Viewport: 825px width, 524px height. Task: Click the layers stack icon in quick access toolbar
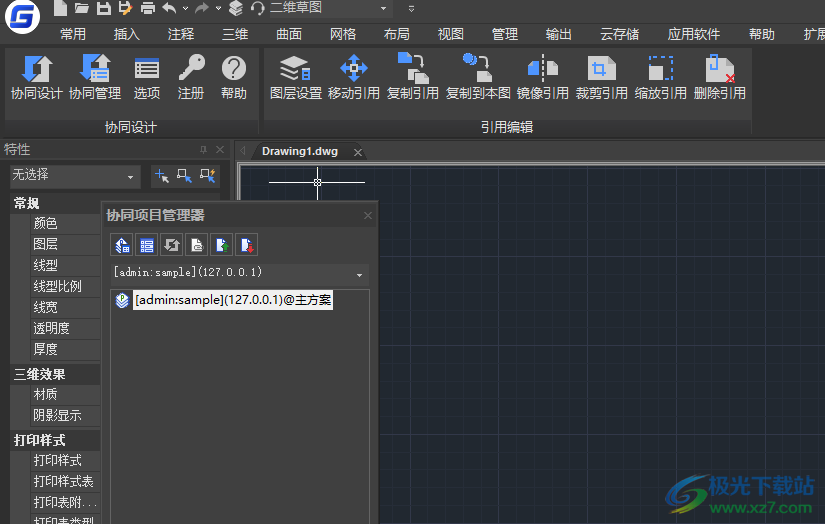click(236, 8)
